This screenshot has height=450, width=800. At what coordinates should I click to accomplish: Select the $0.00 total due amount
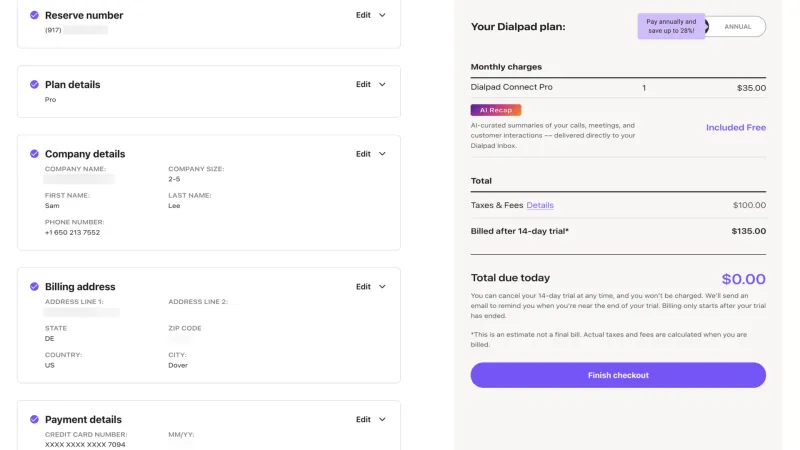point(743,279)
